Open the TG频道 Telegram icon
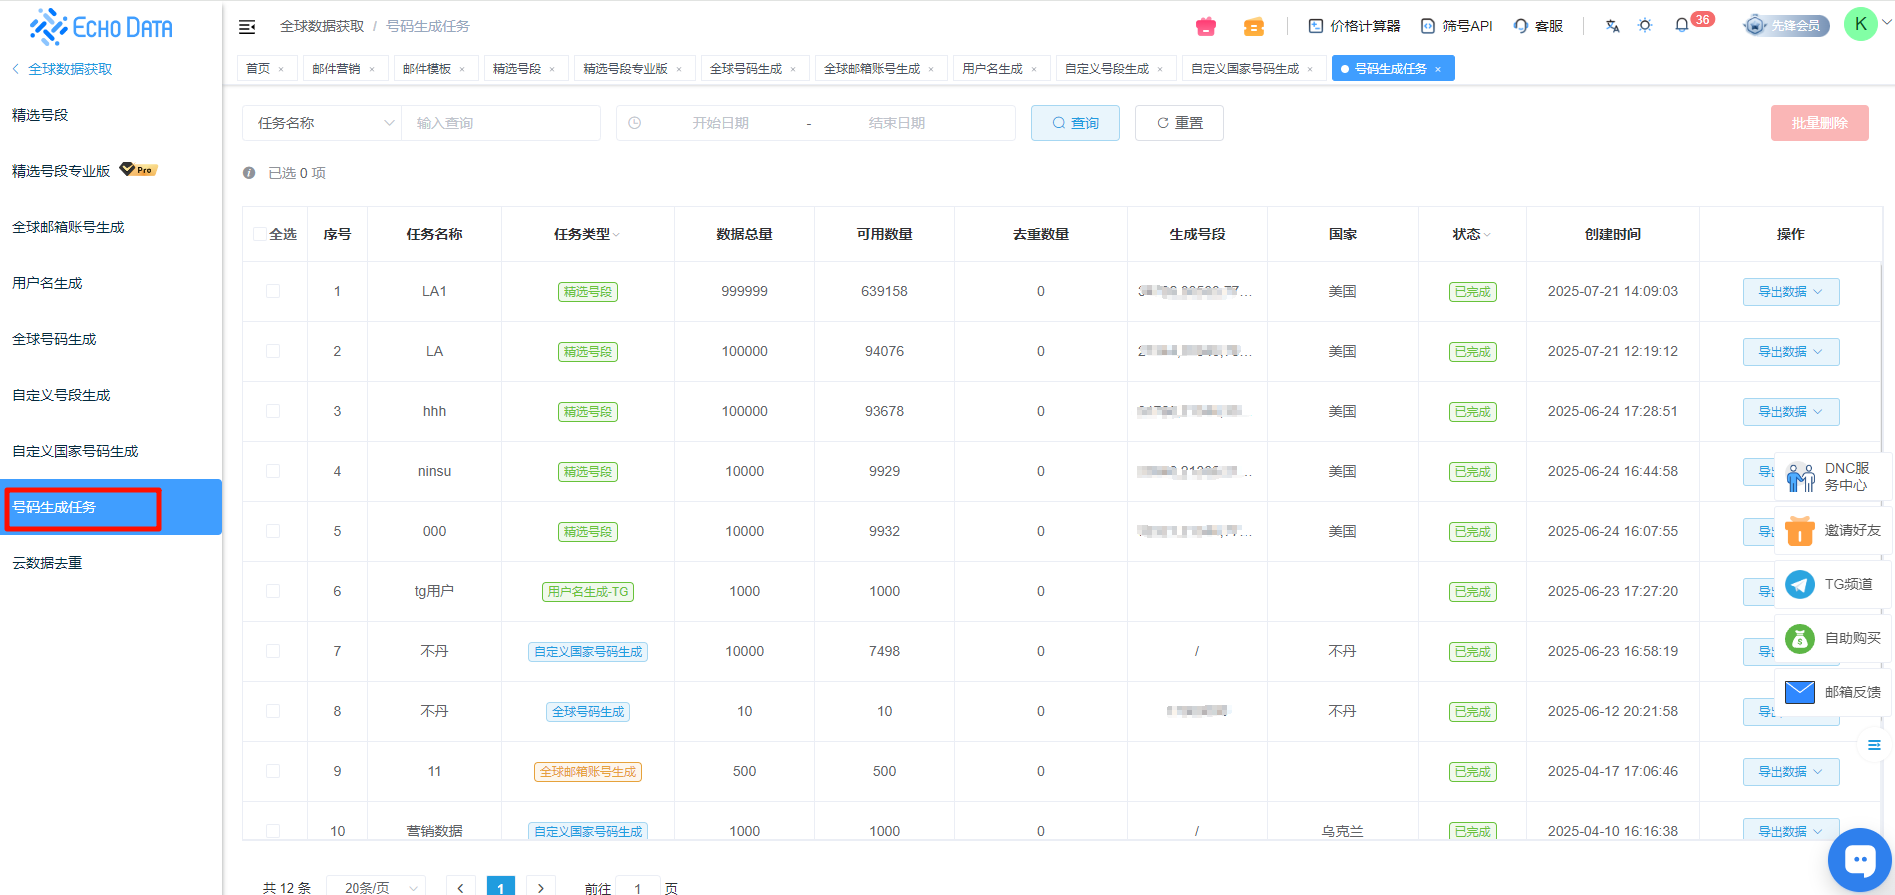The image size is (1895, 895). [1800, 584]
